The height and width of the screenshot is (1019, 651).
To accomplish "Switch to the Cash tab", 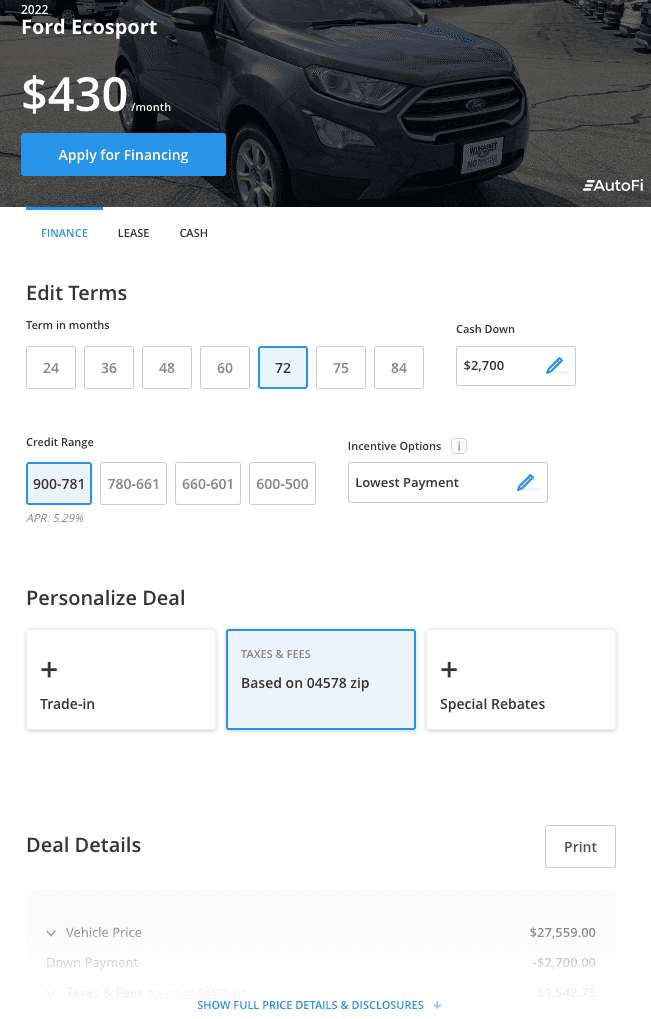I will click(x=194, y=233).
